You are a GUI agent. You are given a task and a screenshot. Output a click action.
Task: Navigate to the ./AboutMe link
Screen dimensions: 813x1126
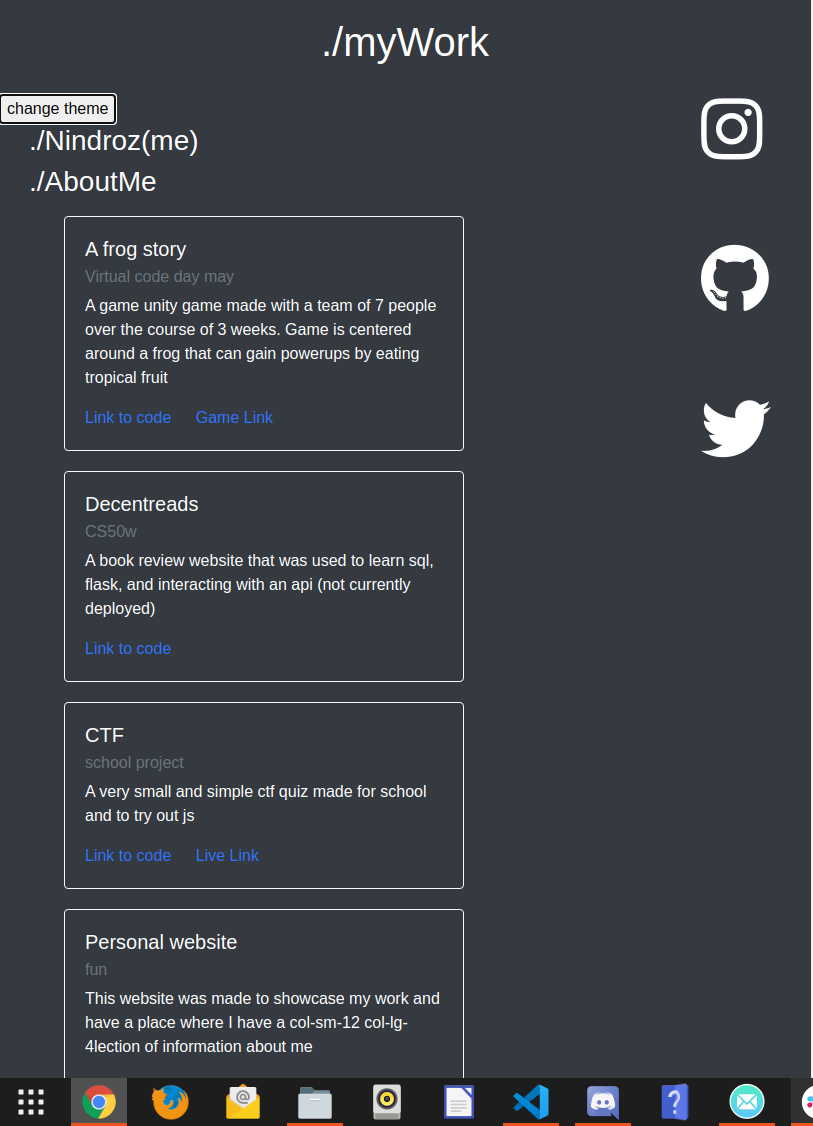tap(93, 182)
